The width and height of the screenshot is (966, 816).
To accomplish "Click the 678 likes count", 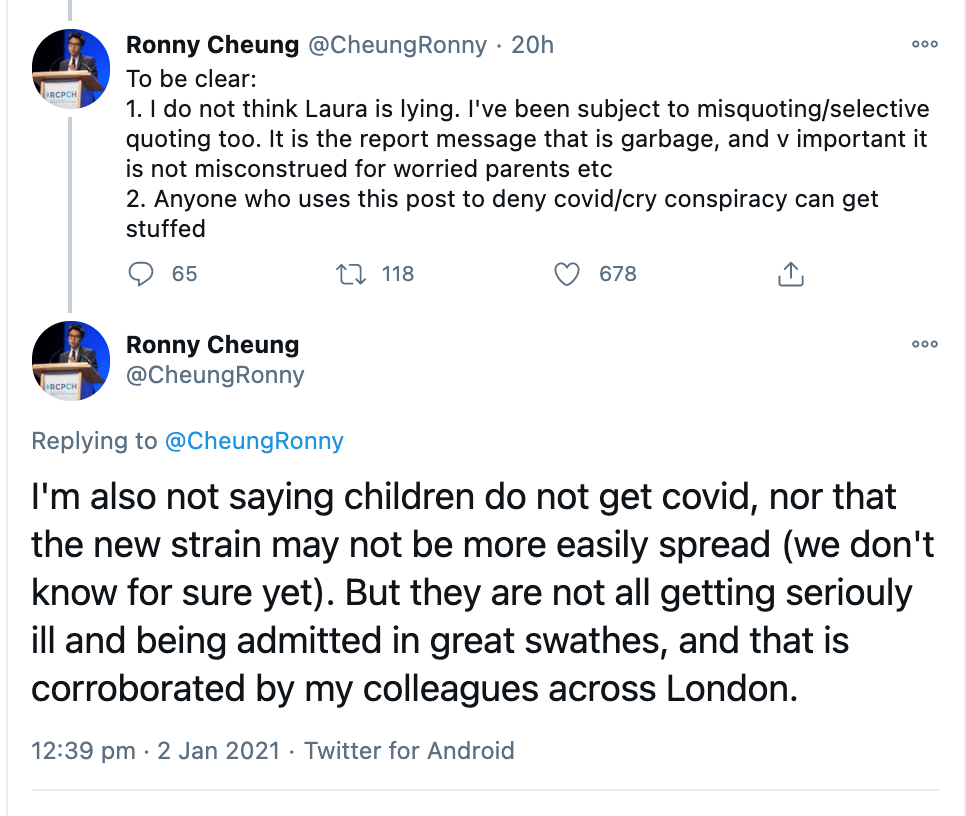I will (617, 274).
